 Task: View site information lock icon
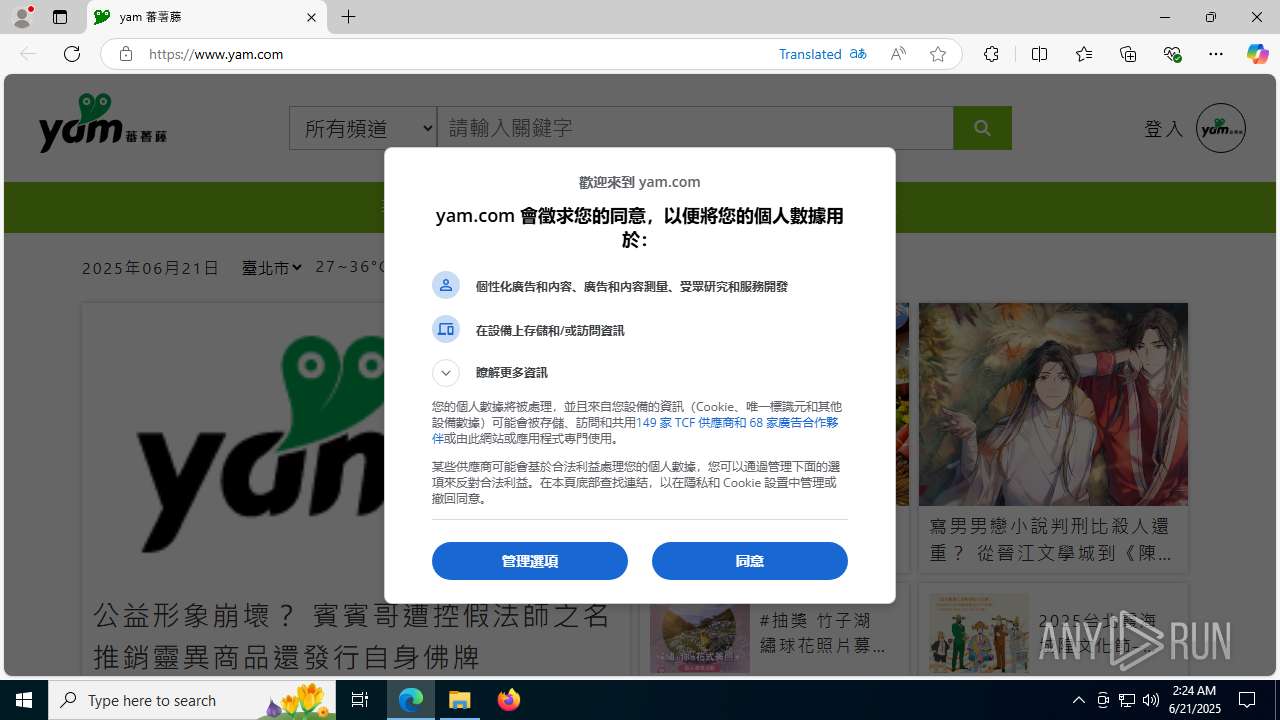(125, 54)
